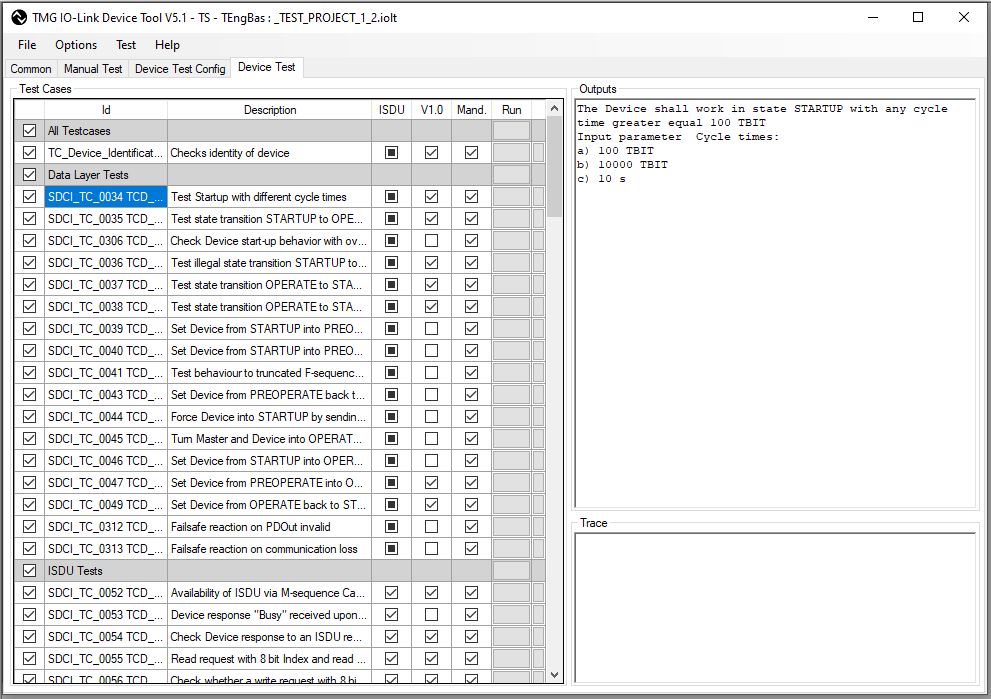The image size is (991, 699).
Task: Enable V1.0 checkbox for SDCI_TC_0306 row
Action: pos(431,241)
